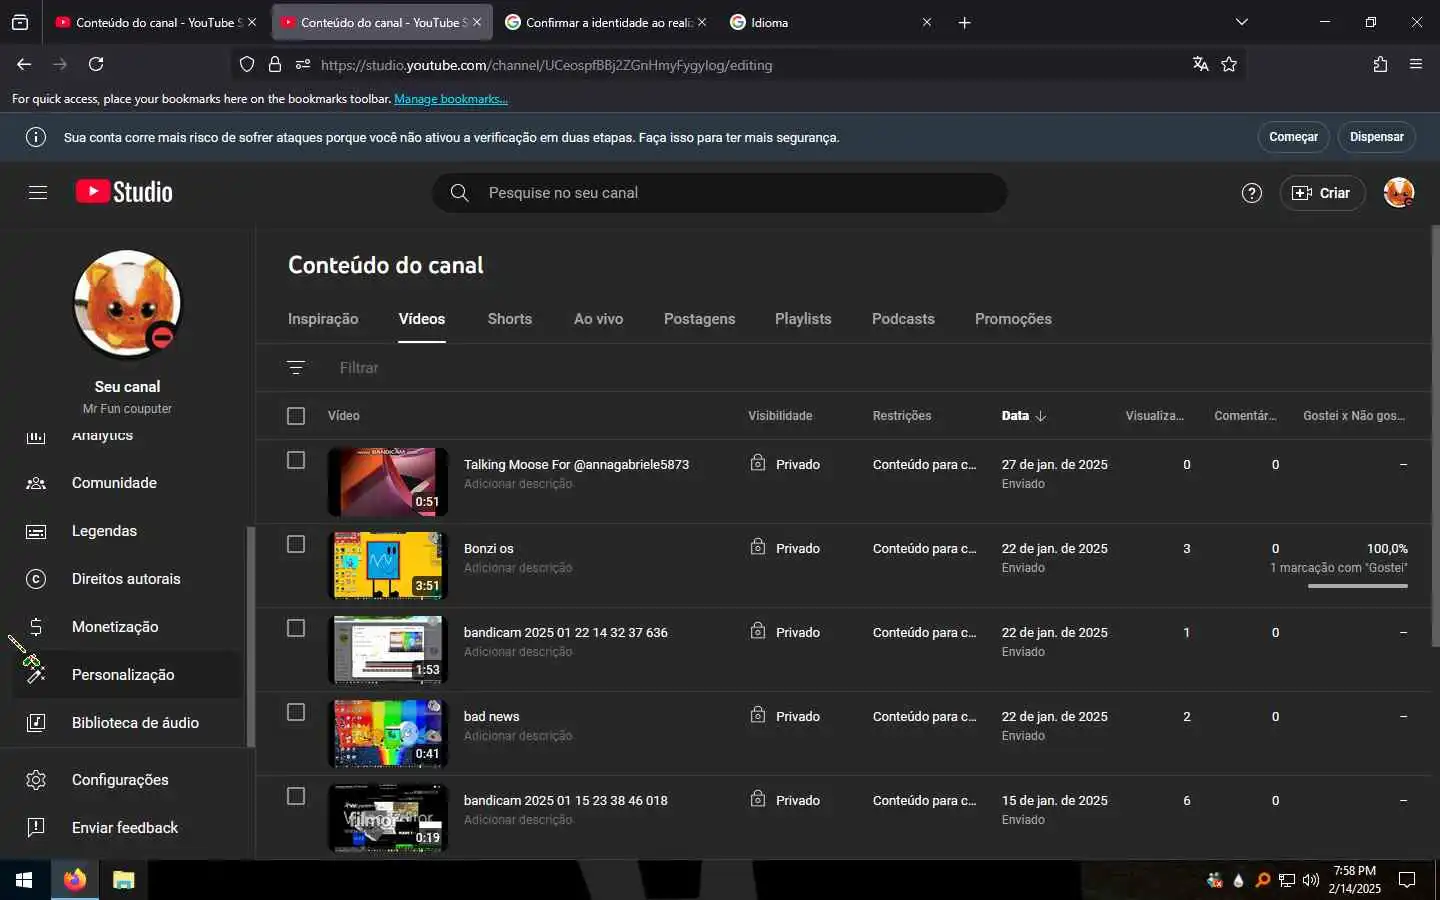Click the Direitos autorais copyright icon
Screen dimensions: 1440x900
(36, 579)
